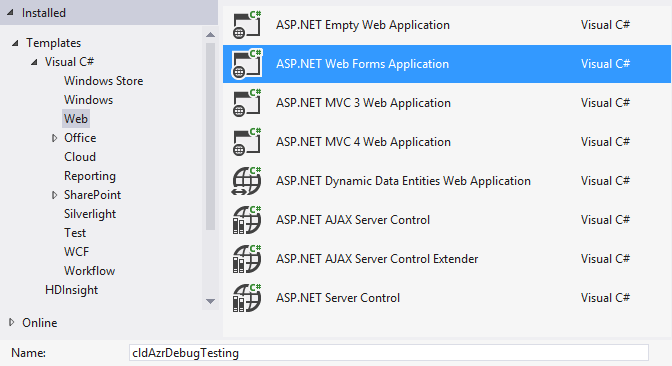
Task: Click the ASP.NET Web Forms Application icon
Action: 247,64
